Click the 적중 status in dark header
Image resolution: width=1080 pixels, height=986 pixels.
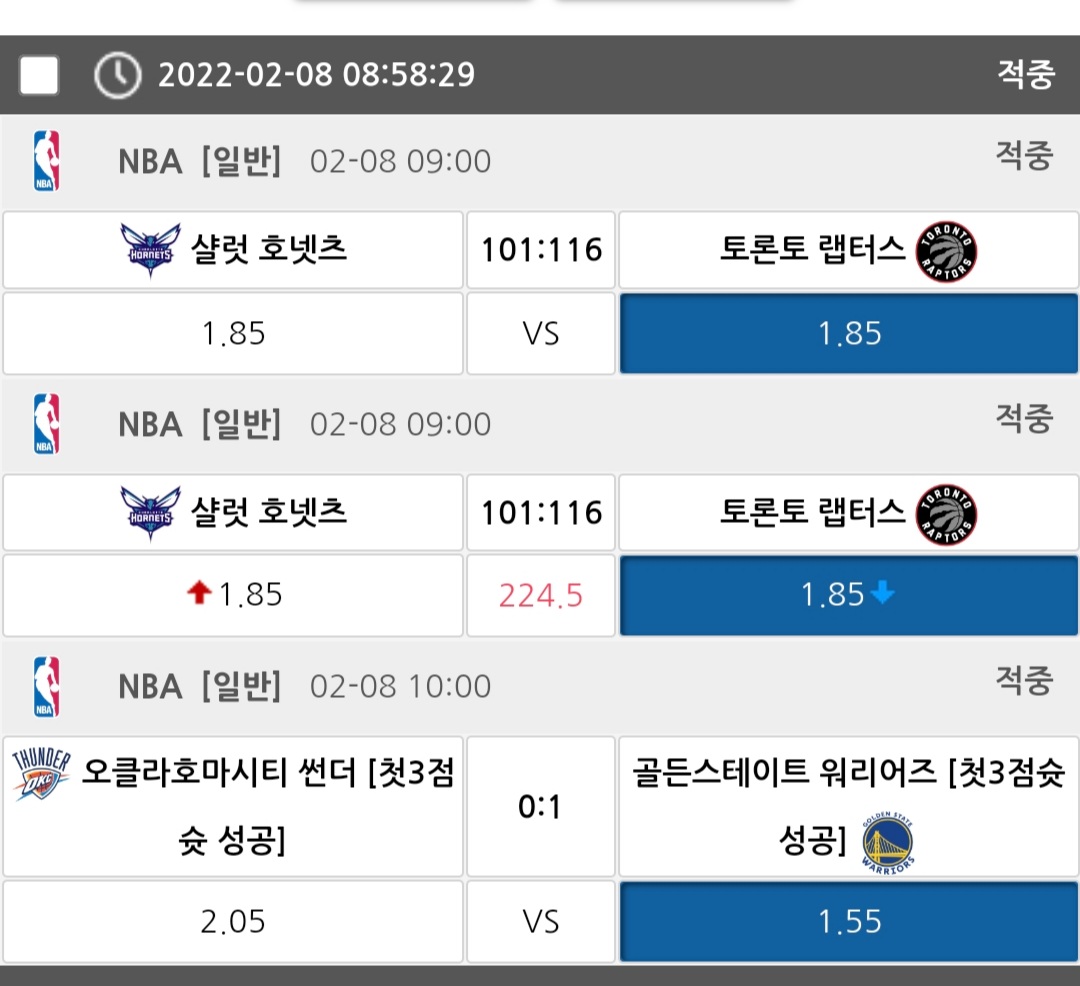[x=1025, y=75]
